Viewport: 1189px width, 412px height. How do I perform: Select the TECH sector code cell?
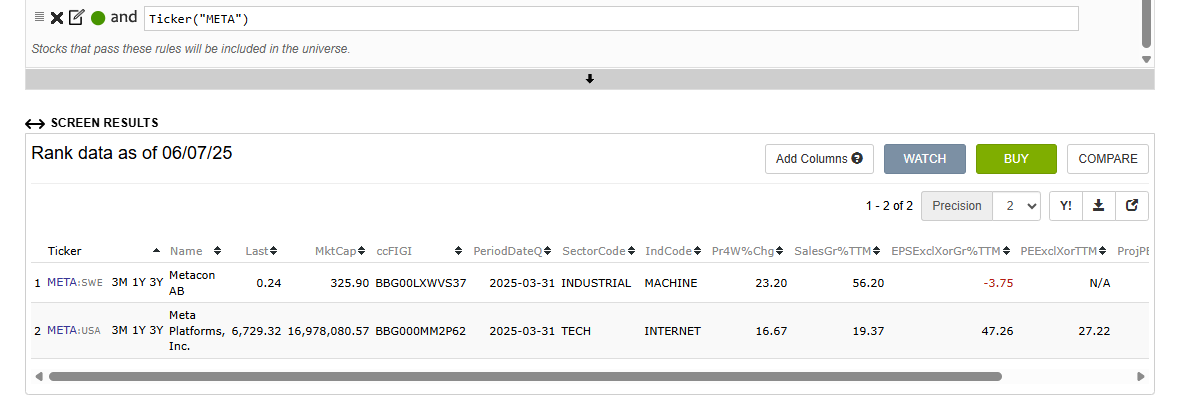coord(576,331)
